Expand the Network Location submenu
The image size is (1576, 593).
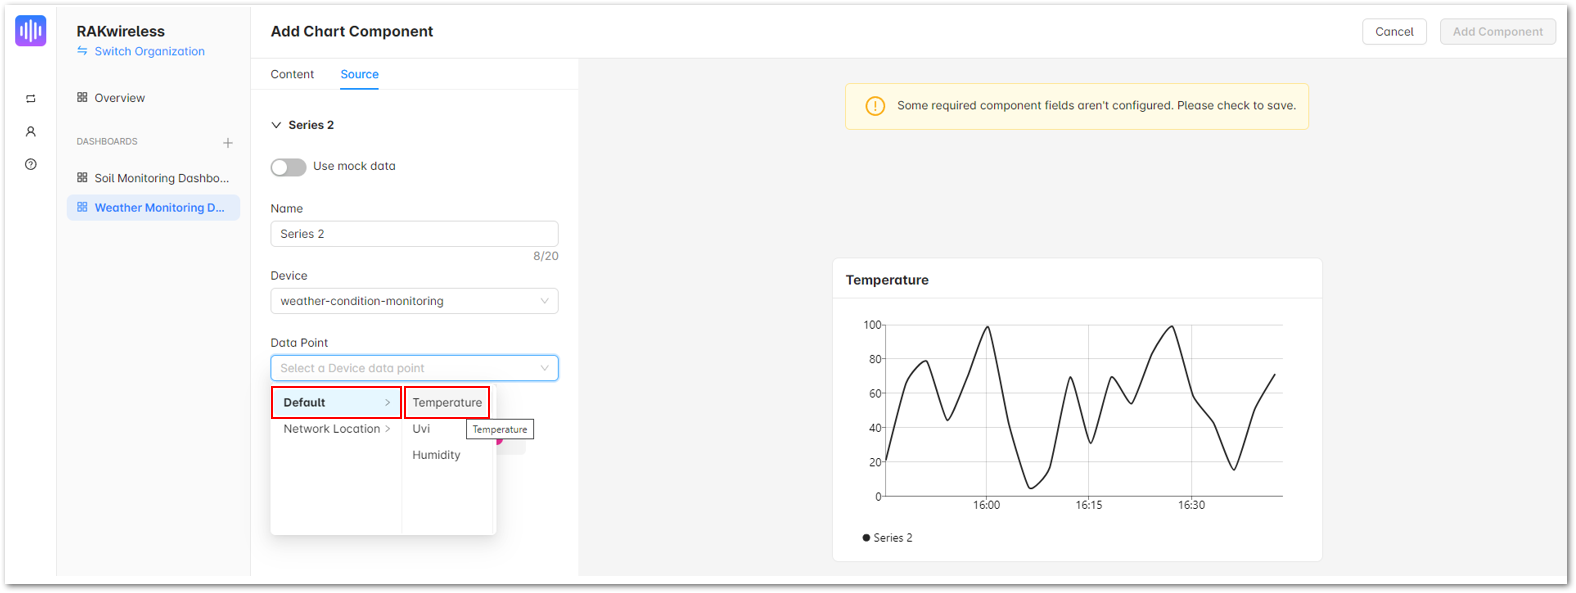tap(337, 429)
